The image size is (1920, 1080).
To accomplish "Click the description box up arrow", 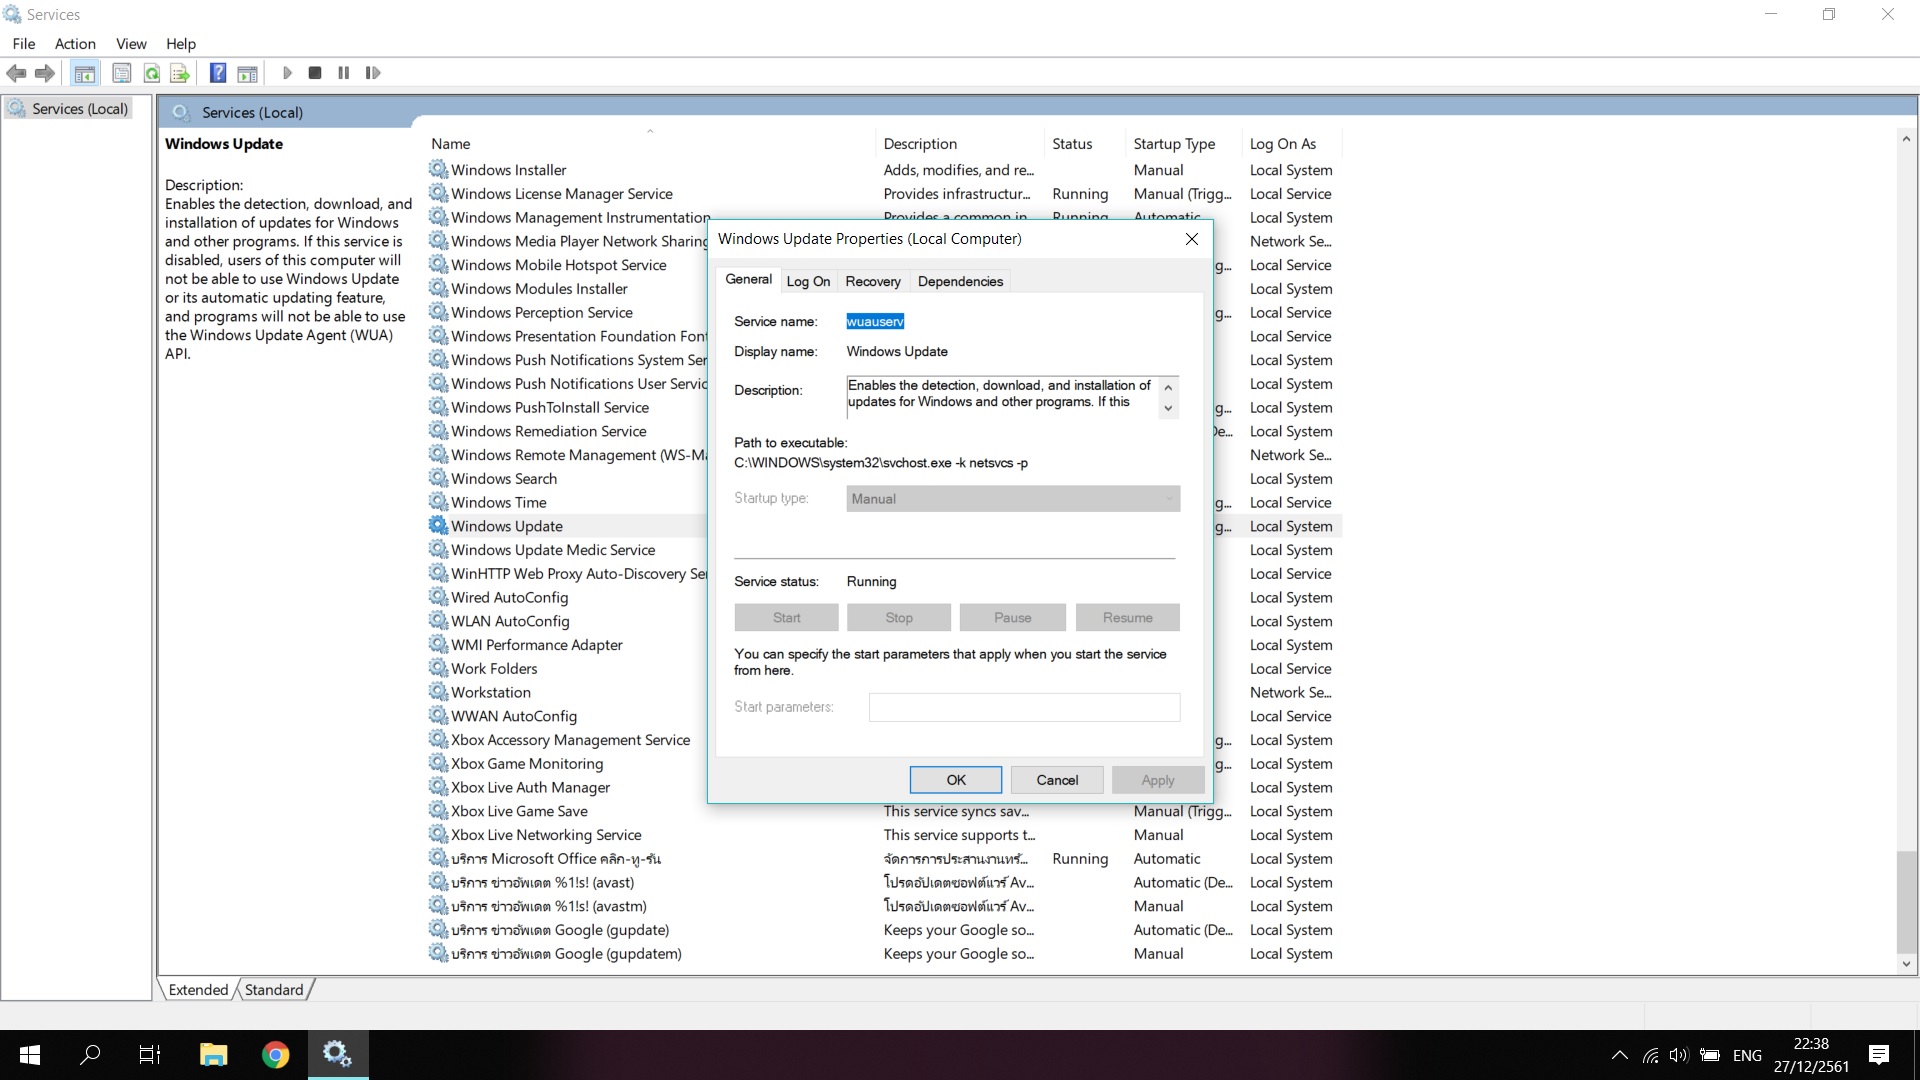I will (1168, 386).
